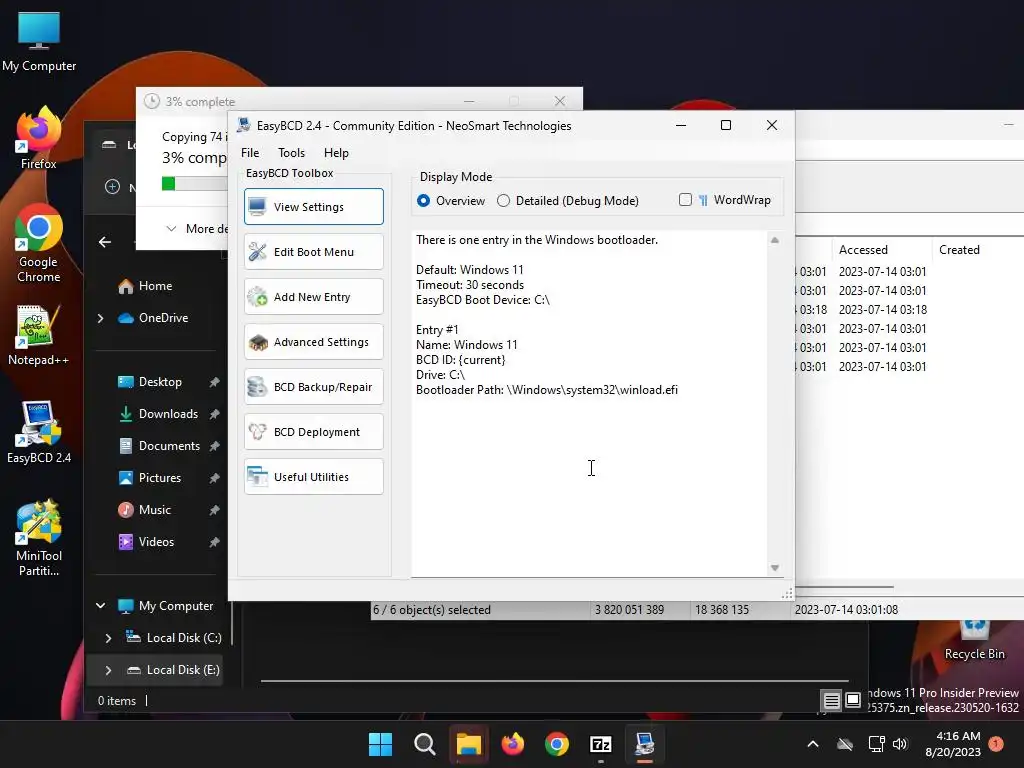
Task: Open View Settings in EasyBCD Toolbox
Action: 313,206
